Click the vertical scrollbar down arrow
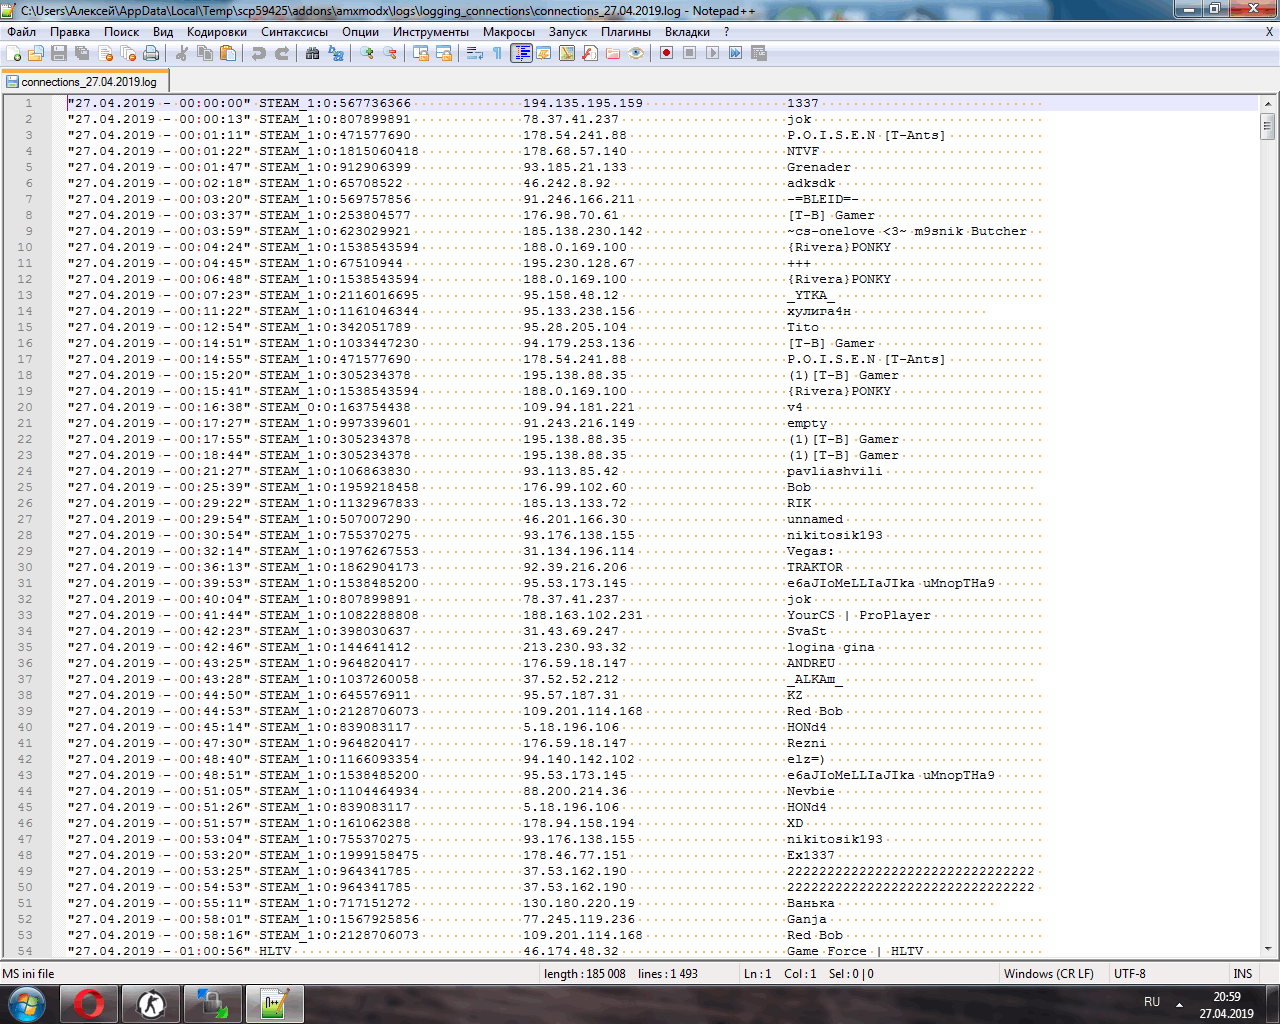Screen dimensions: 1280x1024 [1268, 948]
